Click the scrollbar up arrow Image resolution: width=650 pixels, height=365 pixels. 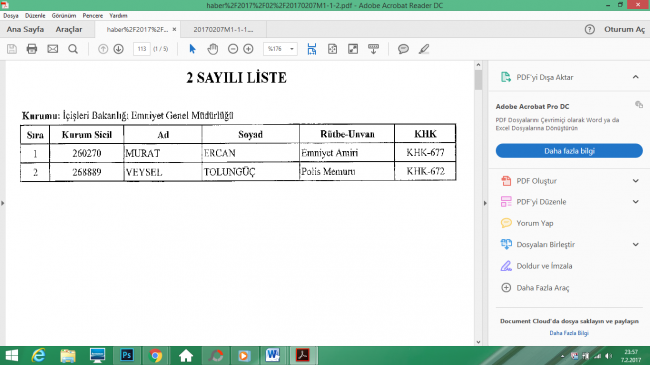click(x=478, y=65)
